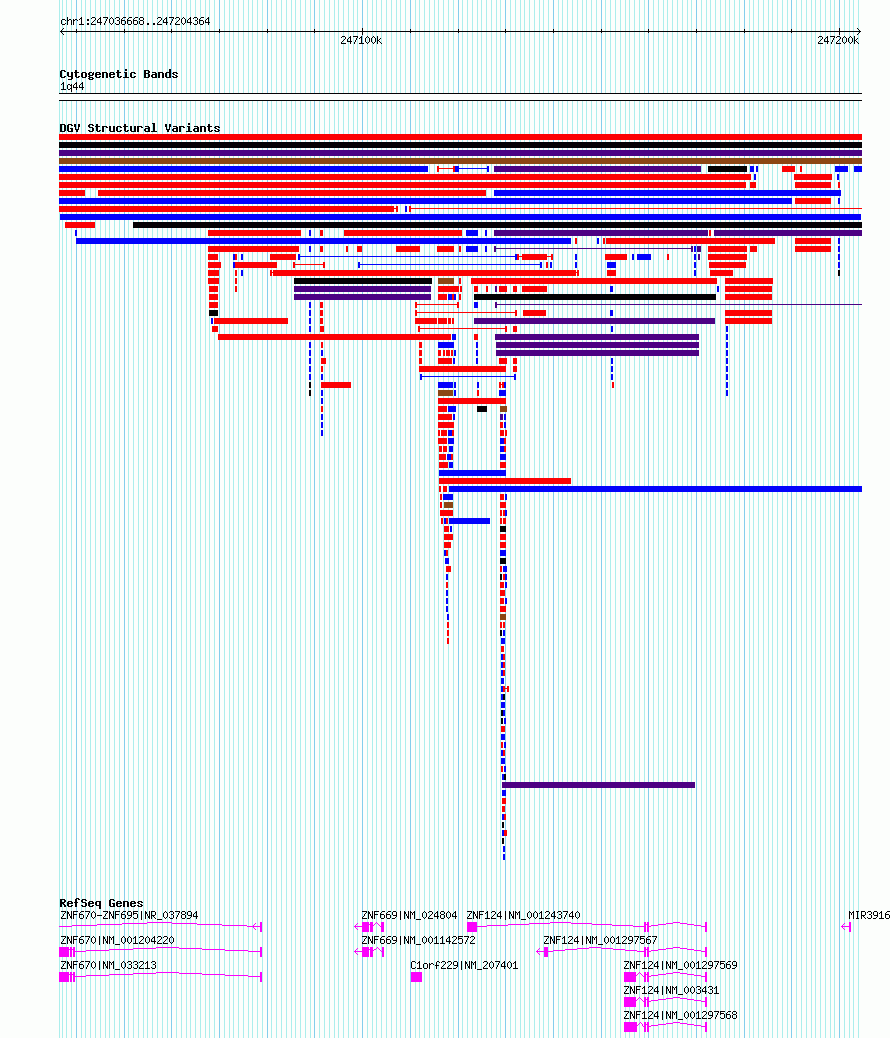This screenshot has width=890, height=1038.
Task: Open the ZNF670|NM_033213 gene label
Action: (x=108, y=965)
